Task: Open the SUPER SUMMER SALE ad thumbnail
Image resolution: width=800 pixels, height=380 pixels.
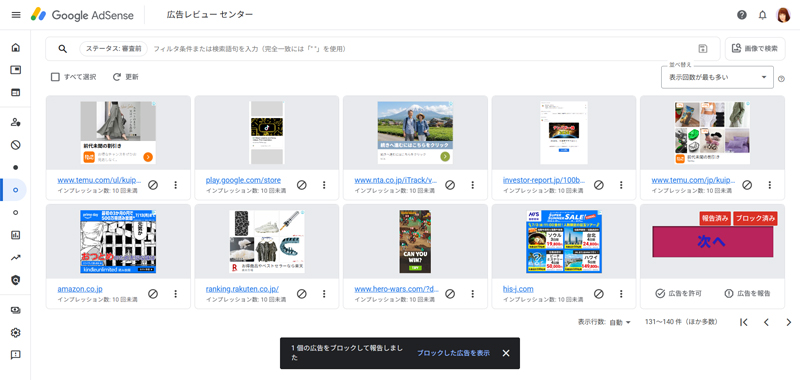Action: (564, 241)
